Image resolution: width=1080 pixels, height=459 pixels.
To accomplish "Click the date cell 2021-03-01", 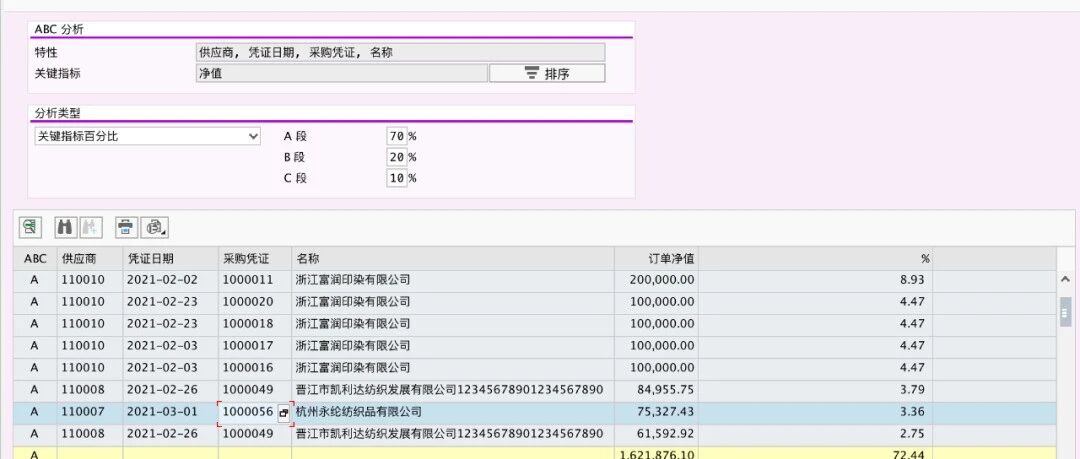I will (171, 412).
